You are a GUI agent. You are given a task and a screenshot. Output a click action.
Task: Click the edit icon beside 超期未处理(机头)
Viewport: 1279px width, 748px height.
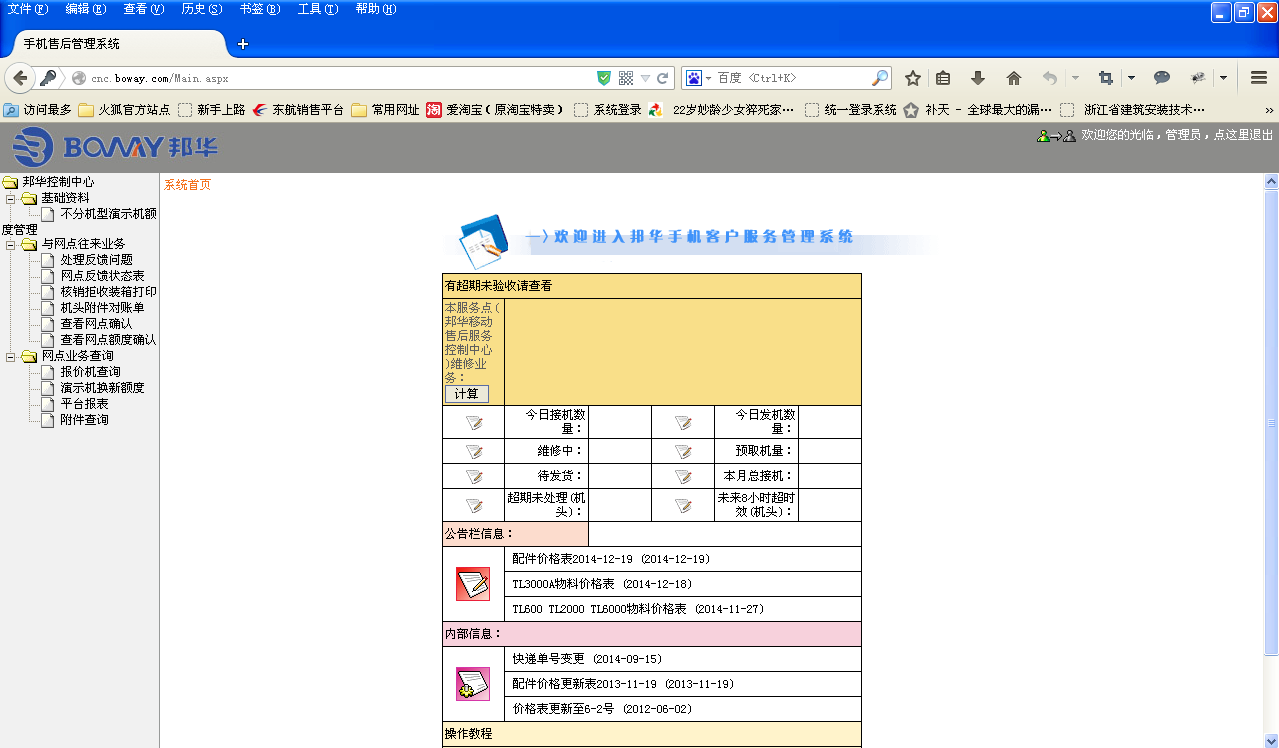click(474, 505)
